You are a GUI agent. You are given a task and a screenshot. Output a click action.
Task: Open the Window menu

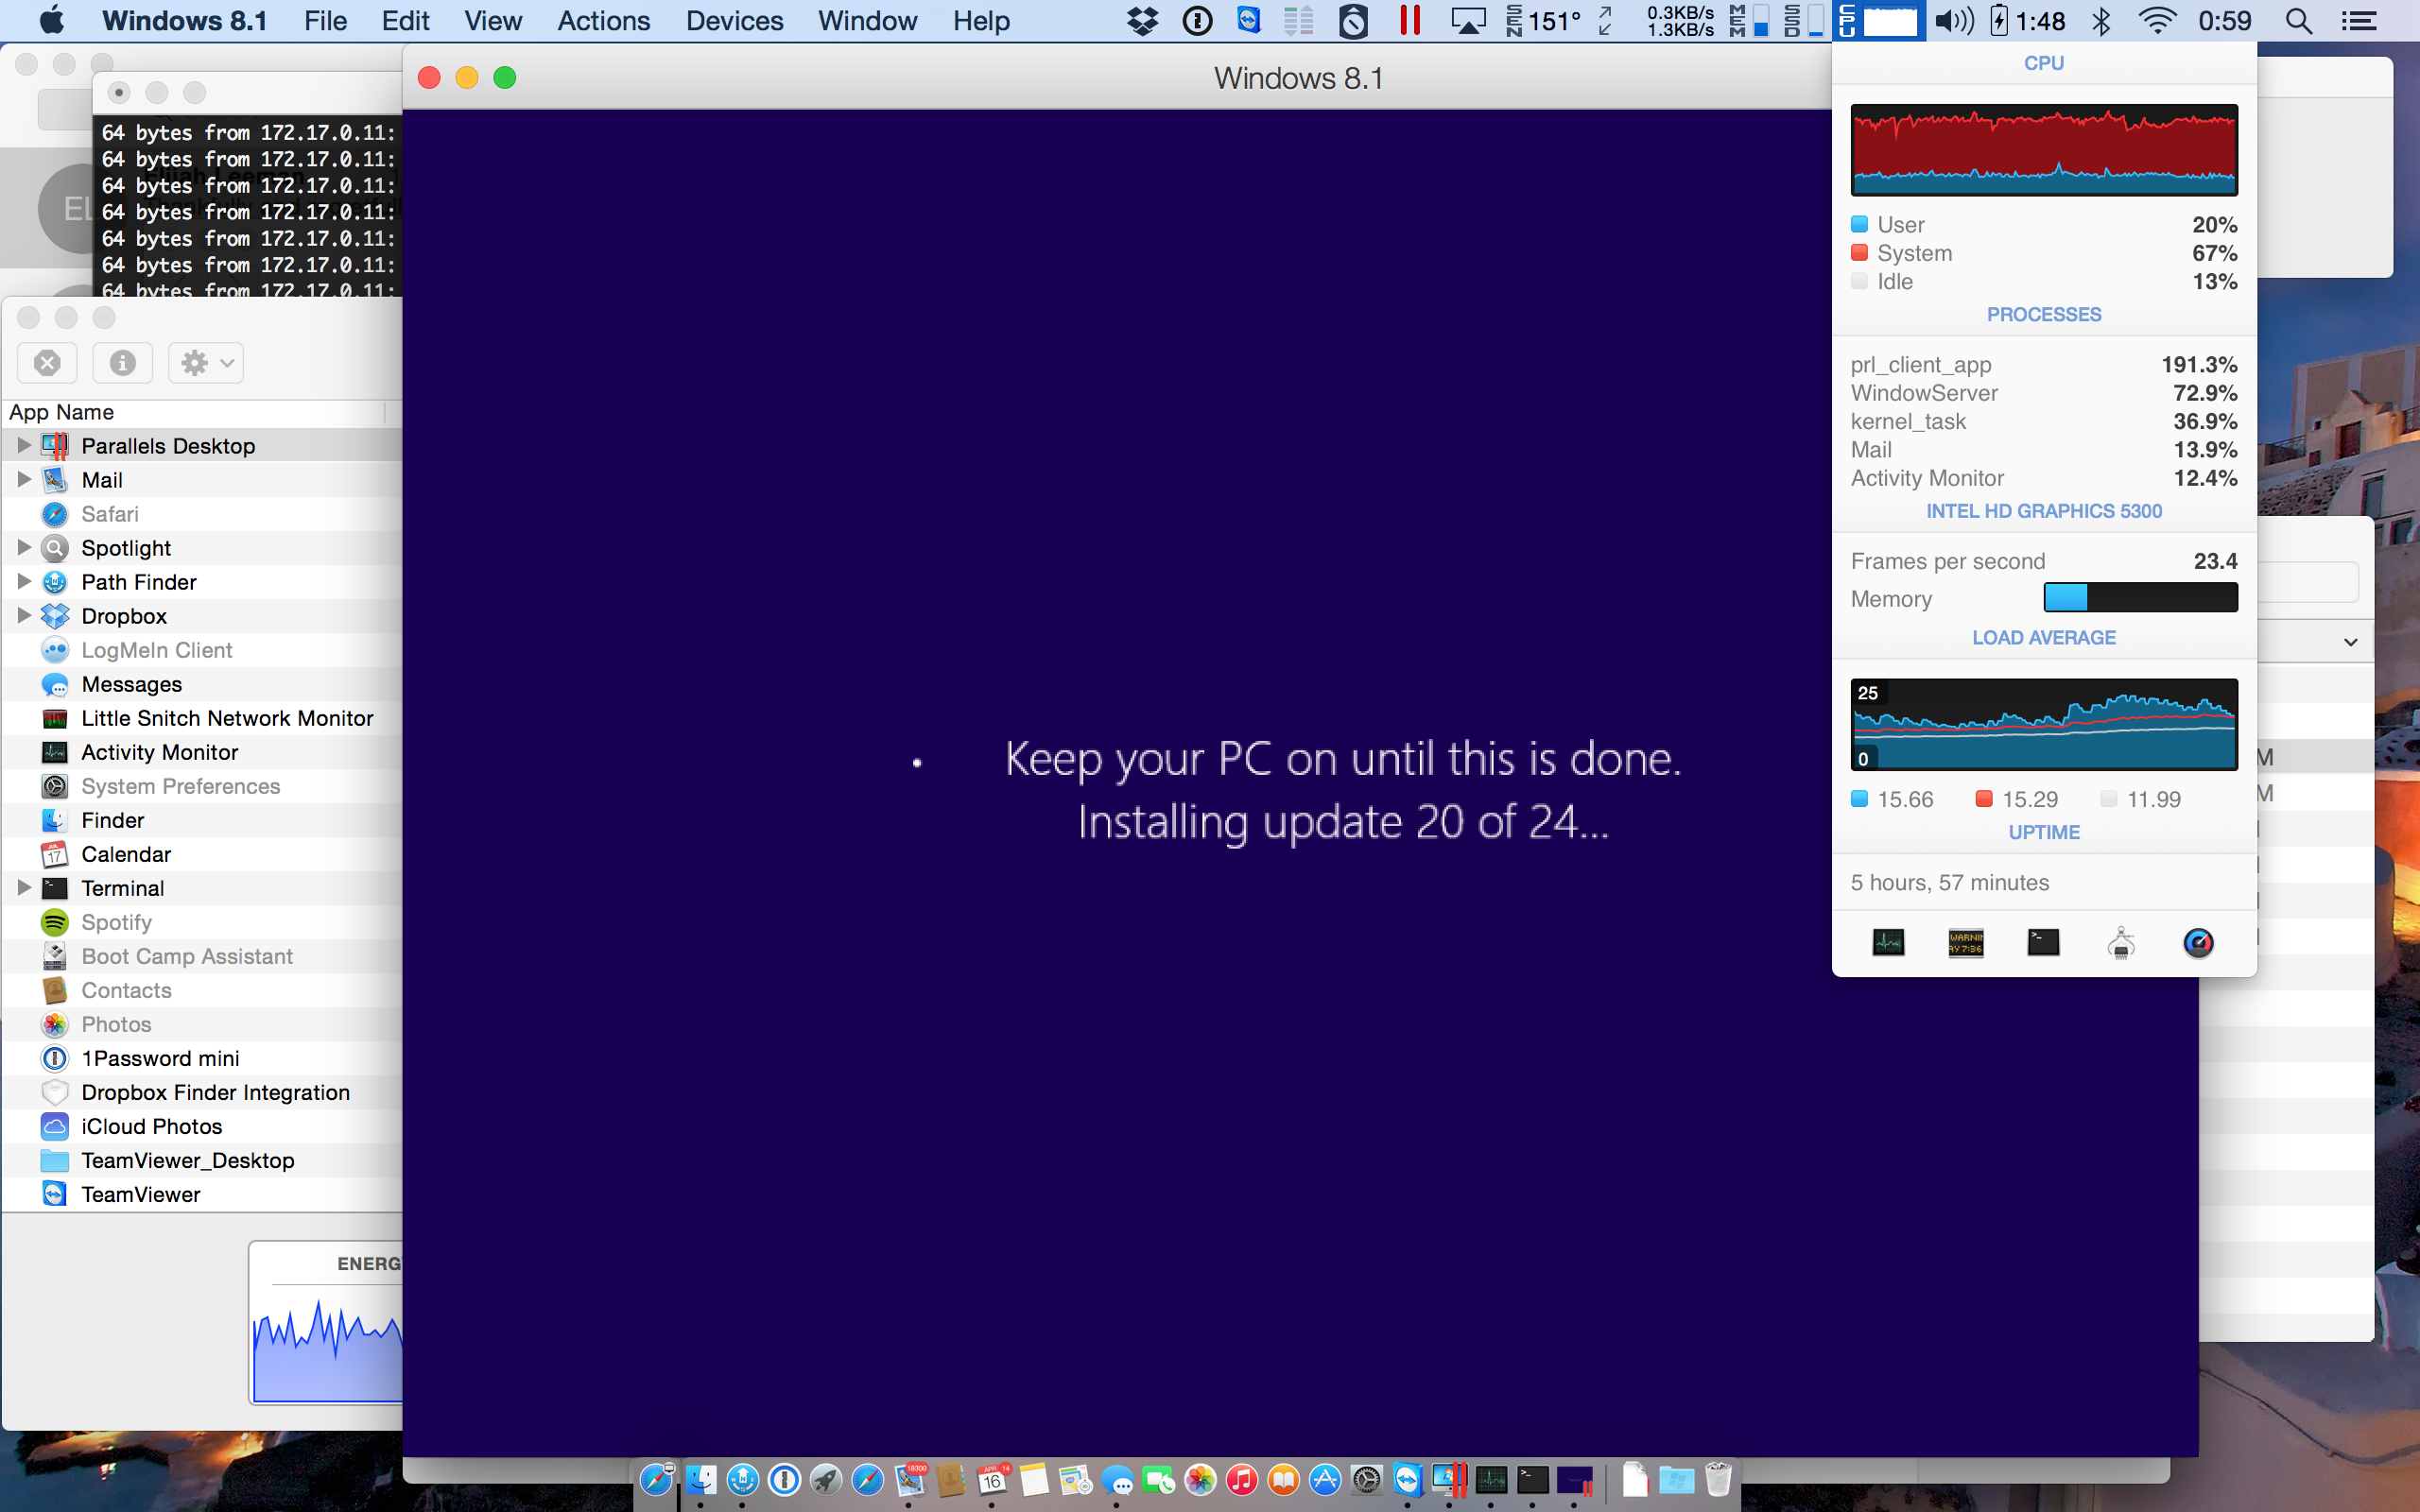[867, 20]
